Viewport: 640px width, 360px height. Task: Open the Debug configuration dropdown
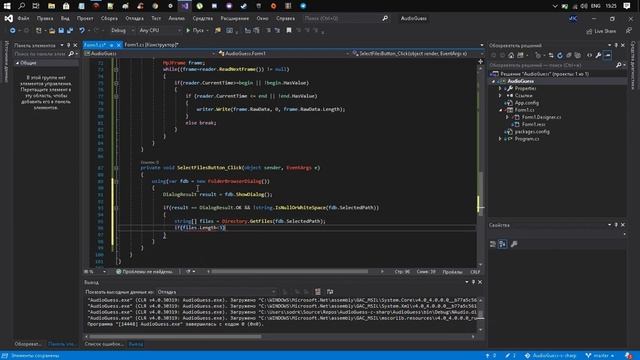pos(122,31)
